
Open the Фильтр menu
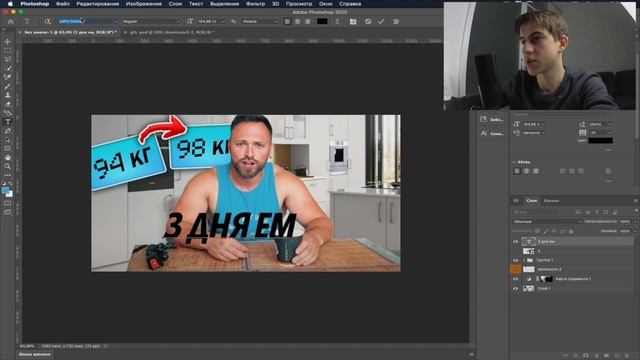coord(256,4)
